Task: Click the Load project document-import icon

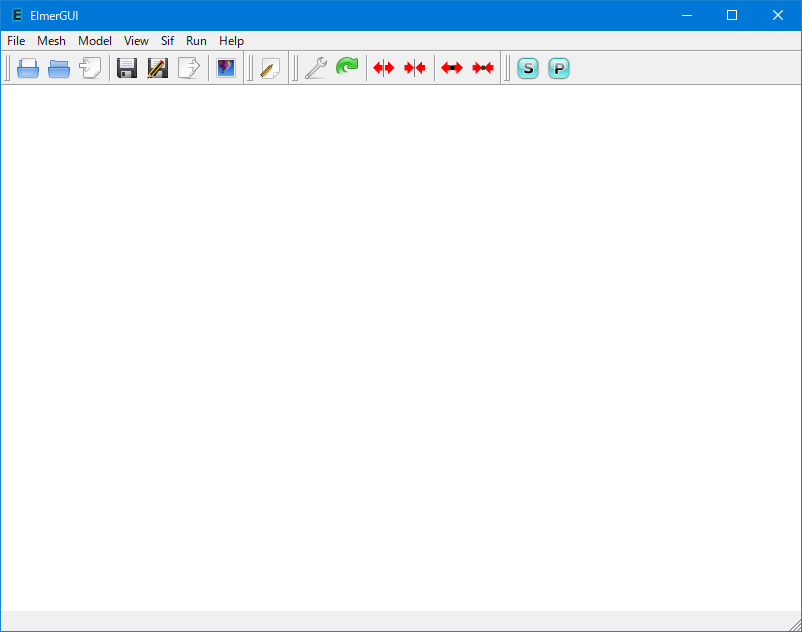Action: (x=90, y=68)
